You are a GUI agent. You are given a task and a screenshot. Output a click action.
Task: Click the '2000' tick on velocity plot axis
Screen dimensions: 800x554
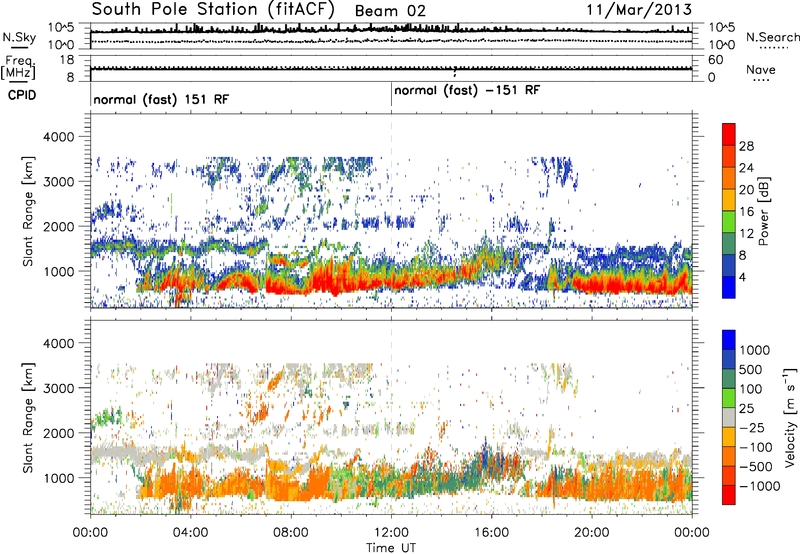click(61, 433)
